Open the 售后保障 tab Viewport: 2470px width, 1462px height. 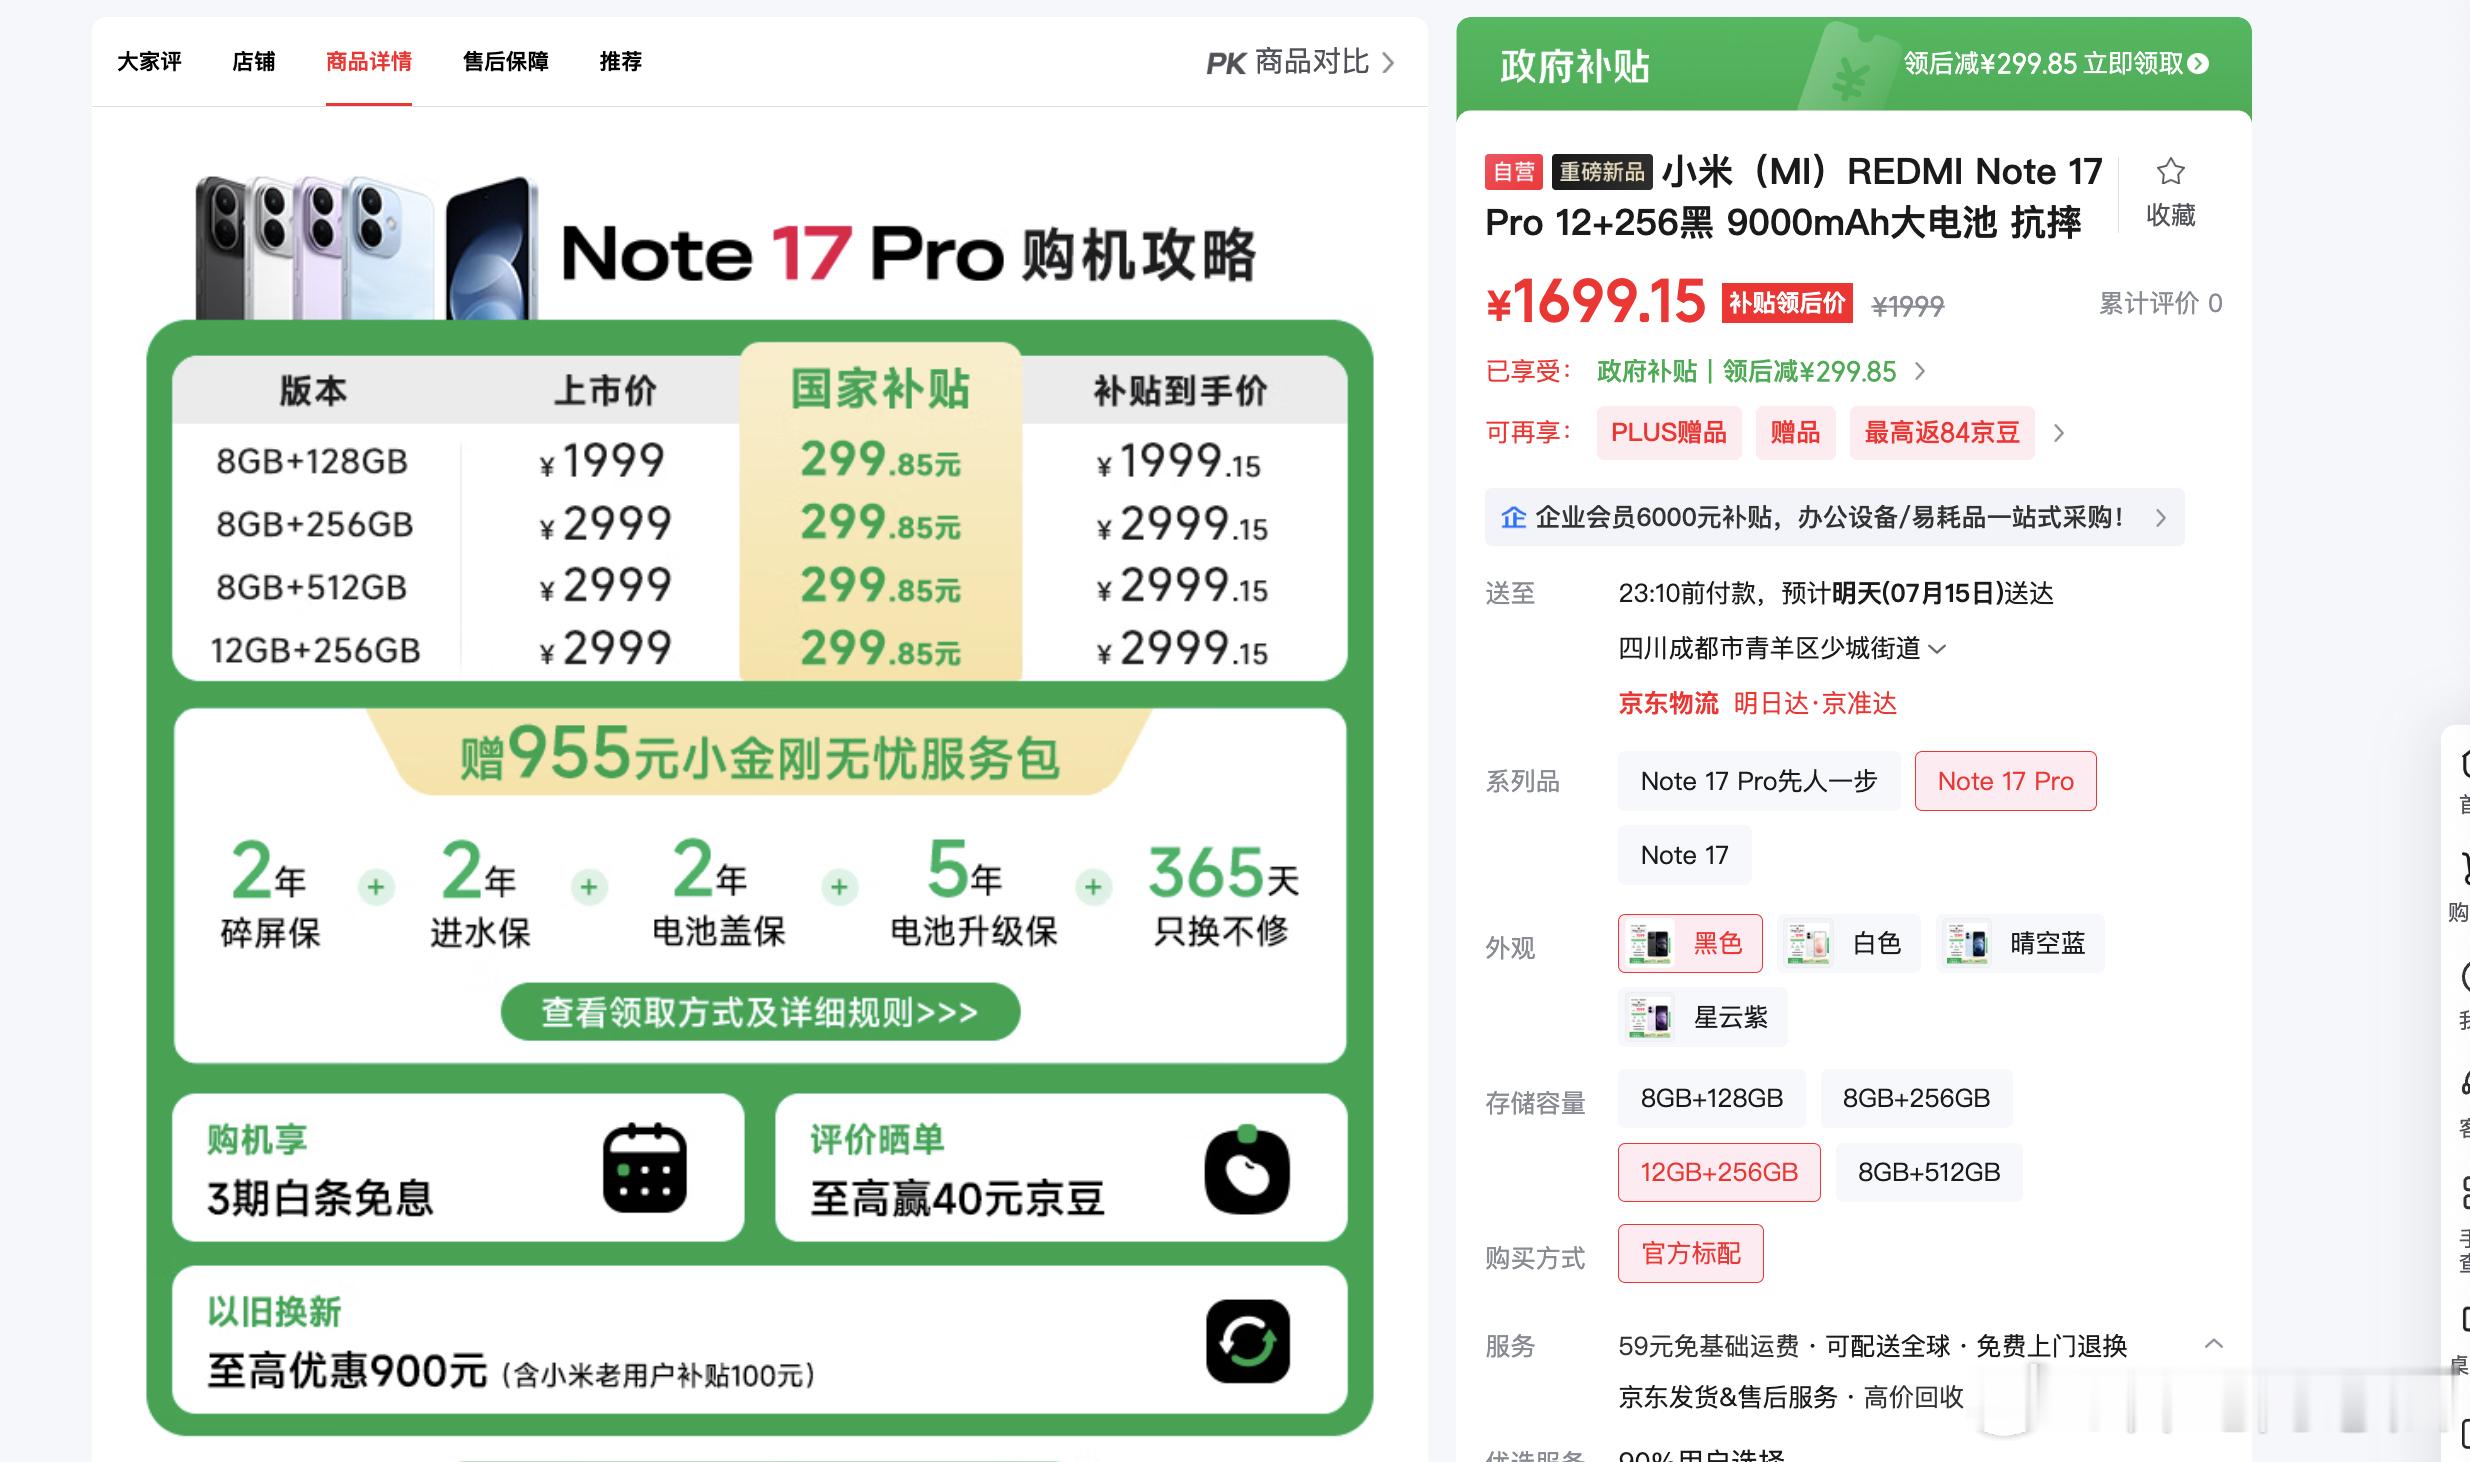coord(506,62)
